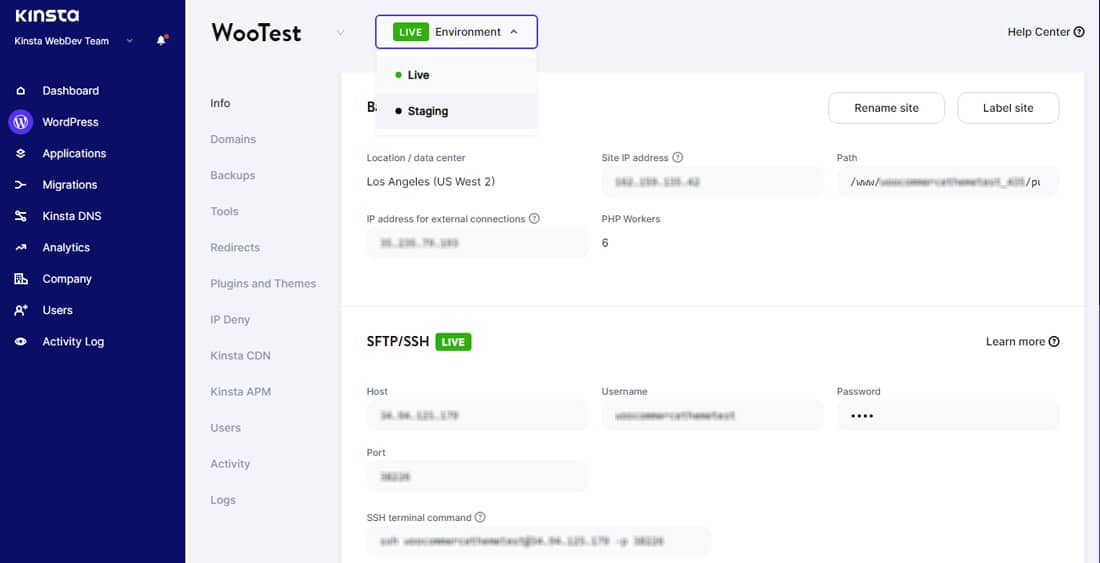The height and width of the screenshot is (563, 1100).
Task: Open the WooTest site switcher chevron
Action: pos(340,33)
